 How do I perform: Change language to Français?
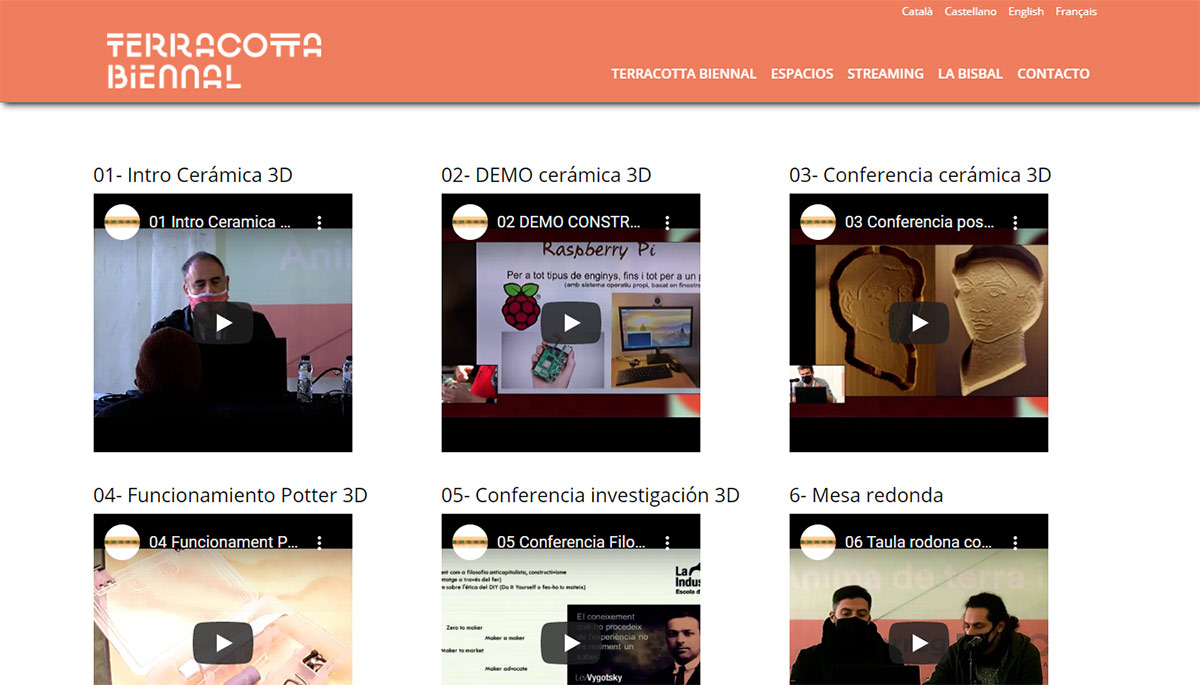(x=1076, y=12)
